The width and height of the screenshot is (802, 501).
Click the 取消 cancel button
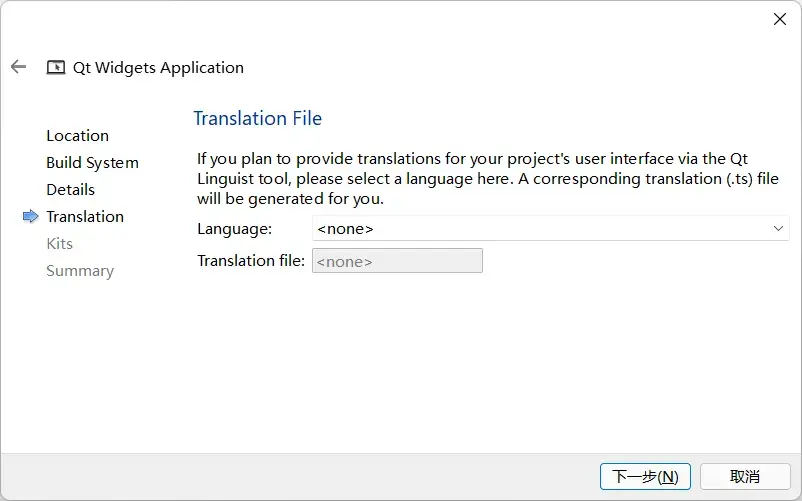[x=745, y=476]
